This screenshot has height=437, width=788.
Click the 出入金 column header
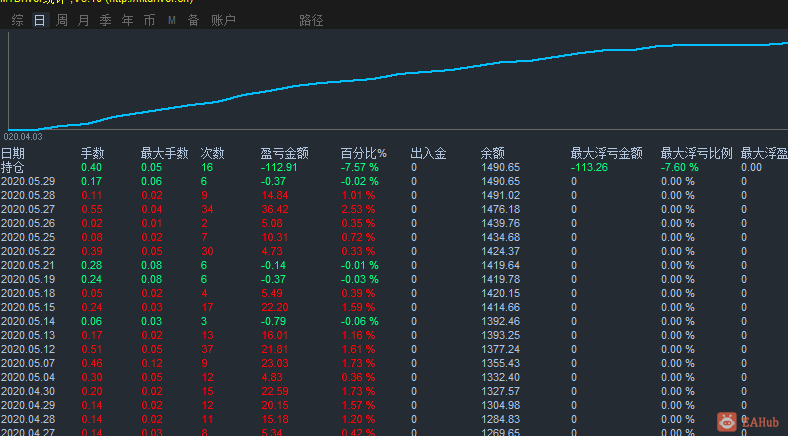point(428,153)
